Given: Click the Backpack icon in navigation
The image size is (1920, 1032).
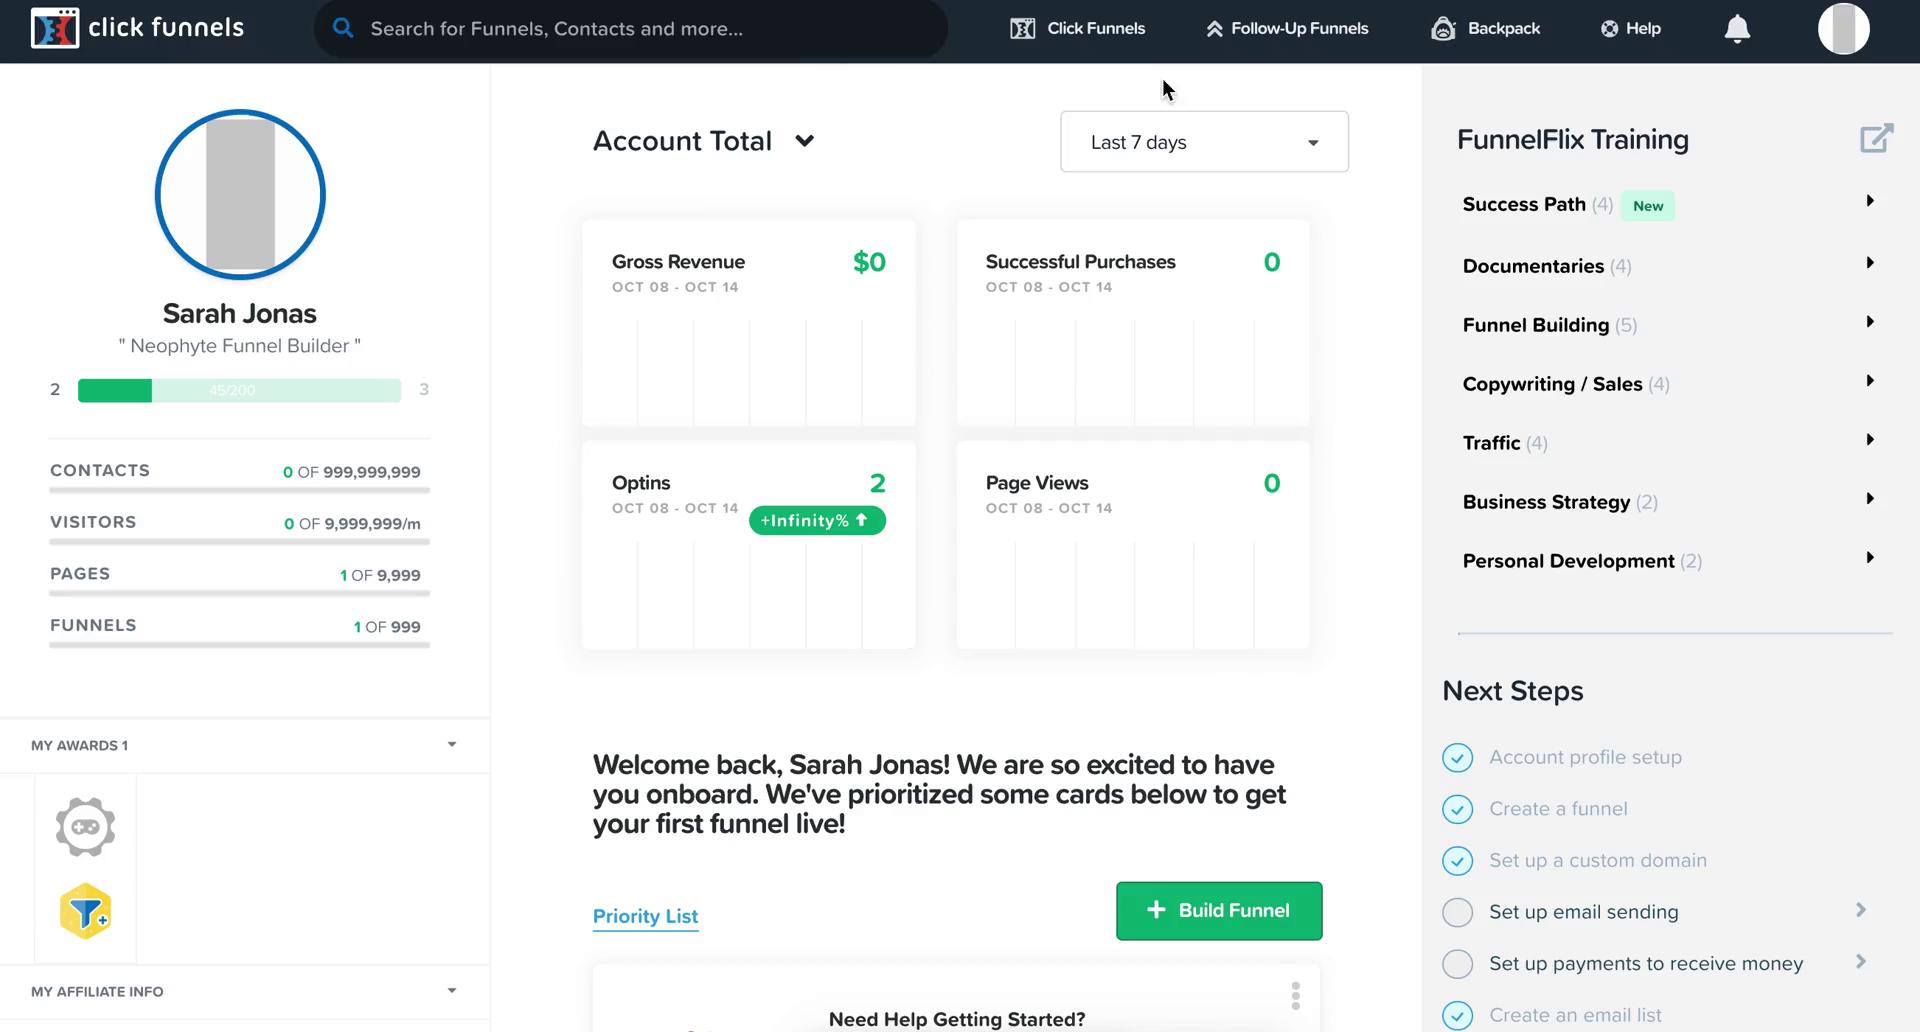Looking at the screenshot, I should pyautogui.click(x=1443, y=28).
